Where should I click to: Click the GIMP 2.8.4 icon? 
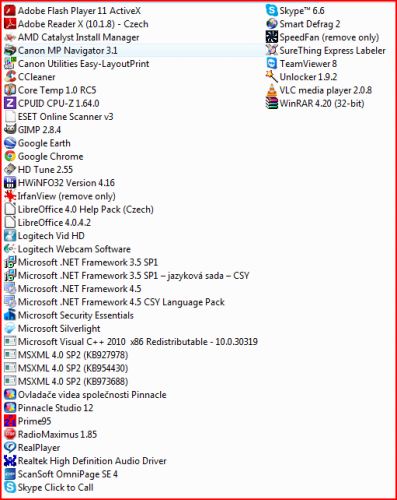click(x=10, y=130)
